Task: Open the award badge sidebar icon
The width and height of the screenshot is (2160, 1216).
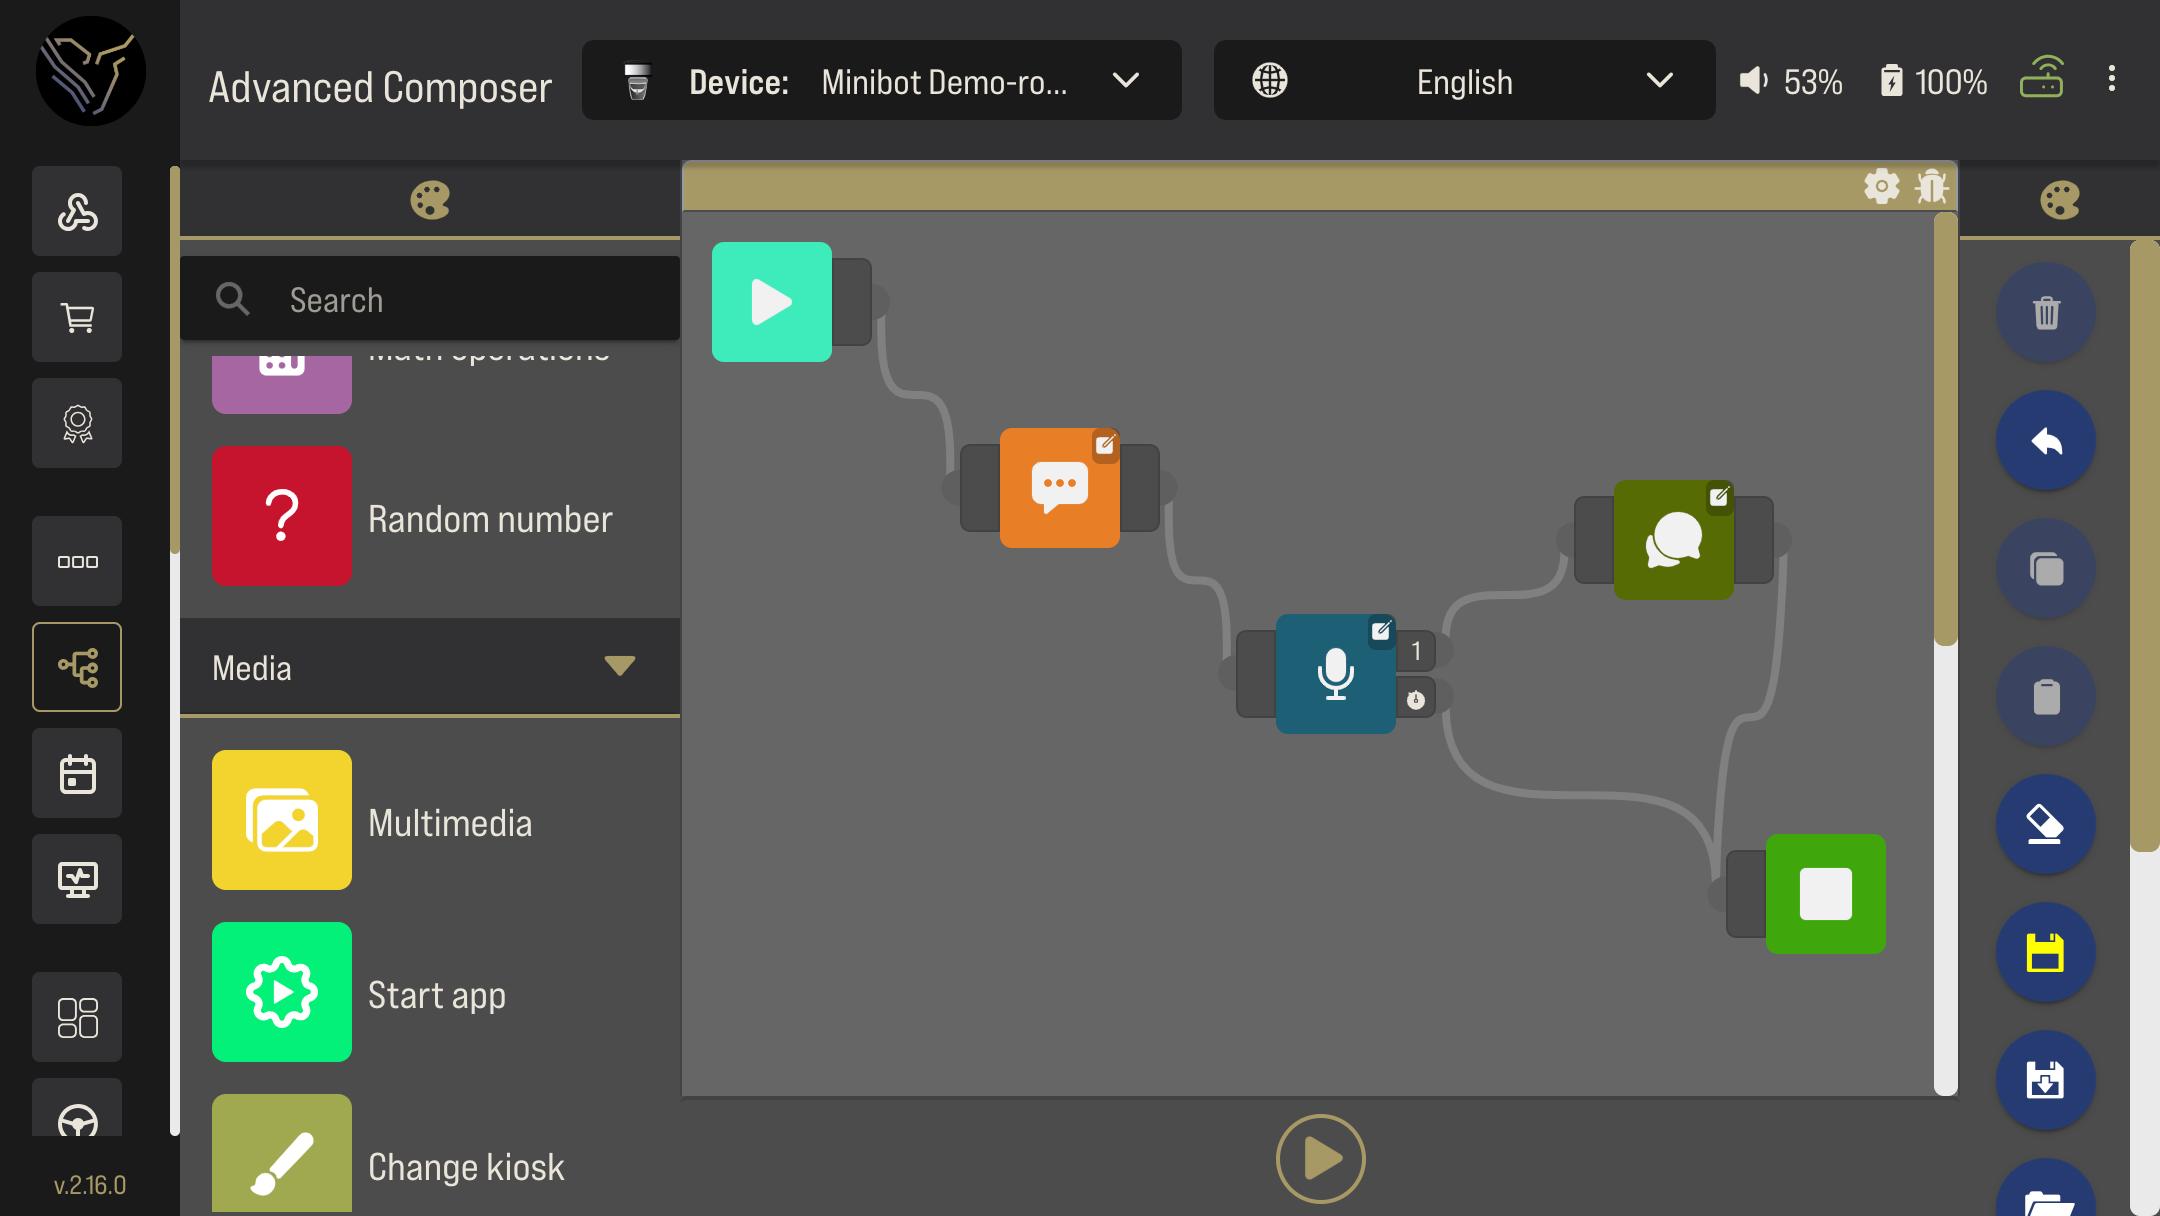Action: tap(77, 423)
